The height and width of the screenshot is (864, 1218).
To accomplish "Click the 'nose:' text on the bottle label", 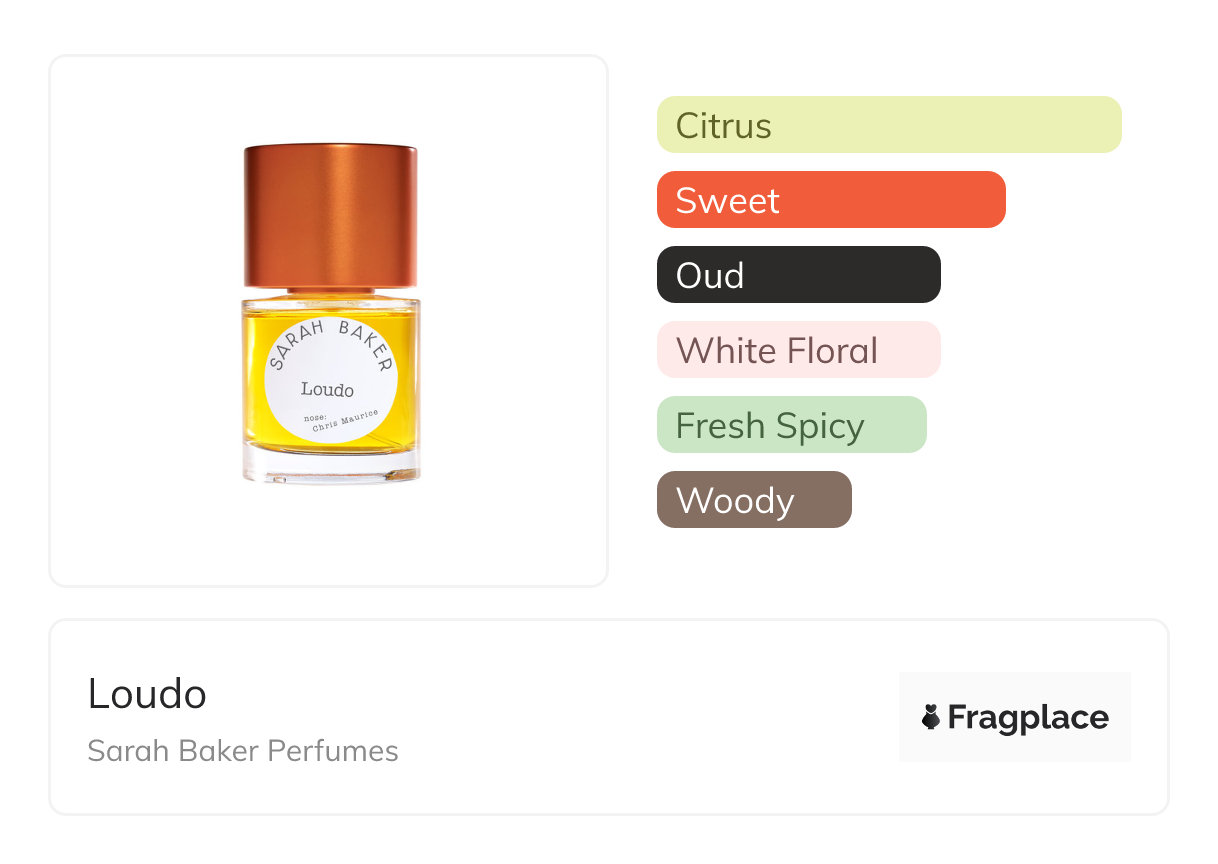I will click(314, 416).
